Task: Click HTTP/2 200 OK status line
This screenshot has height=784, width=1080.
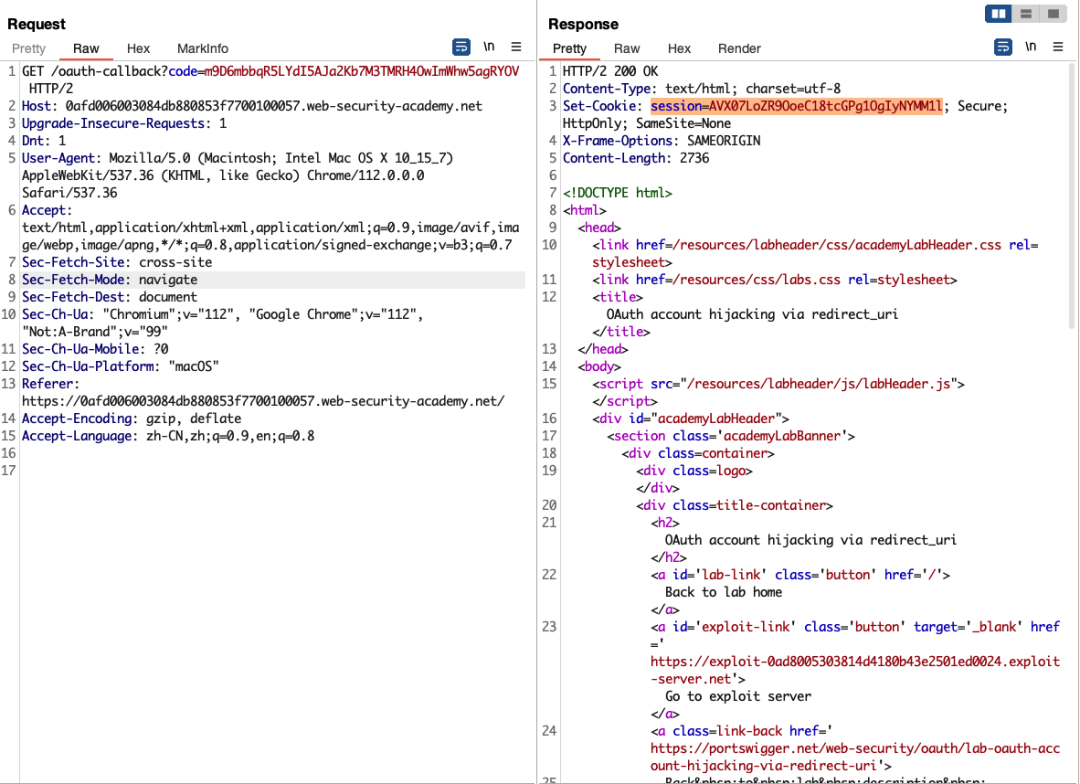Action: click(610, 71)
